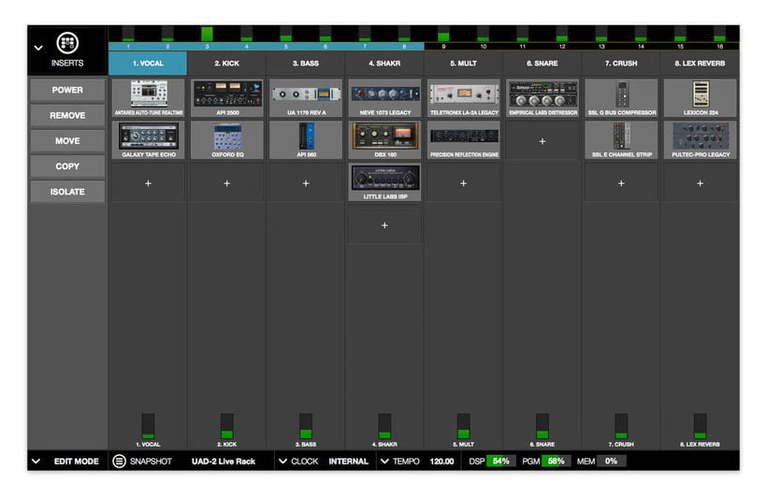Add an insert to the Shakr channel
This screenshot has height=499, width=767.
pyautogui.click(x=385, y=226)
